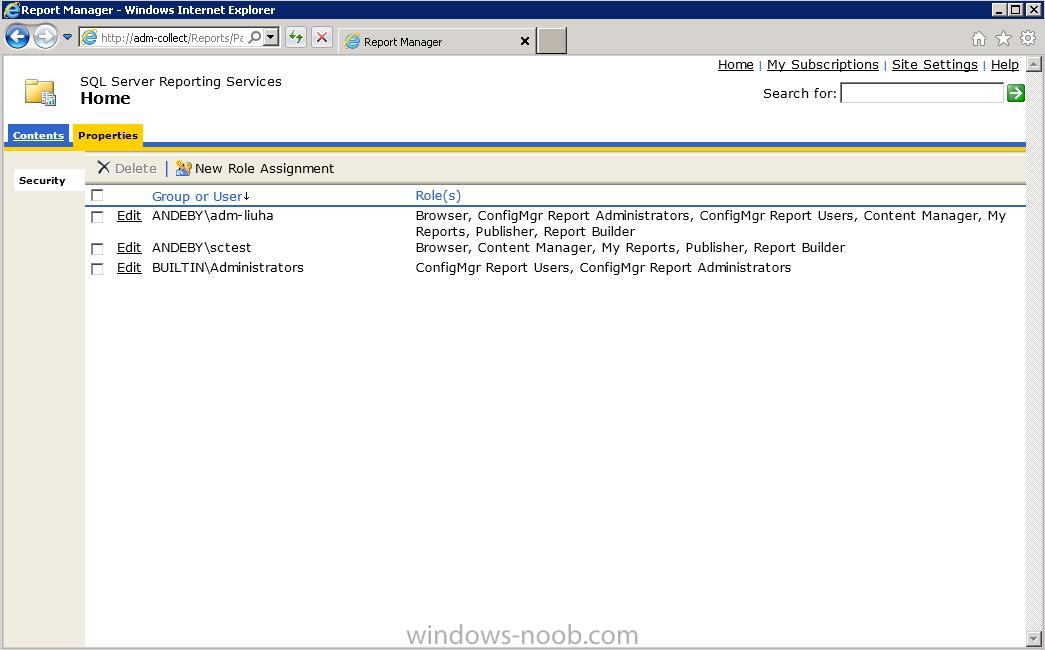This screenshot has width=1045, height=650.
Task: Click the Delete button in the toolbar
Action: click(127, 169)
